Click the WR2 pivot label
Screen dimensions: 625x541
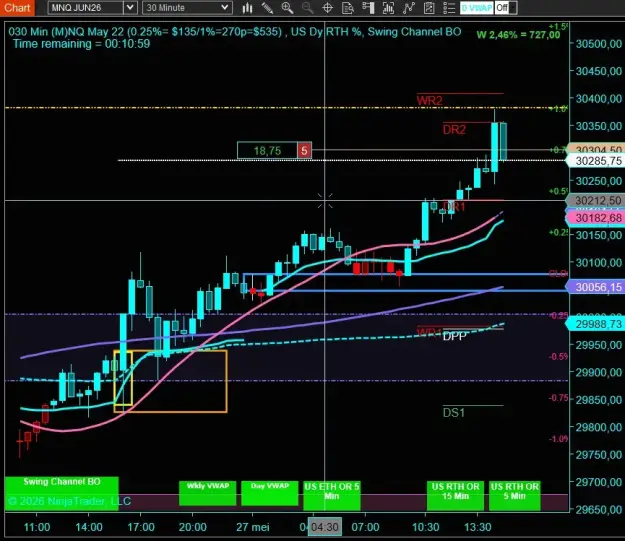tap(429, 100)
